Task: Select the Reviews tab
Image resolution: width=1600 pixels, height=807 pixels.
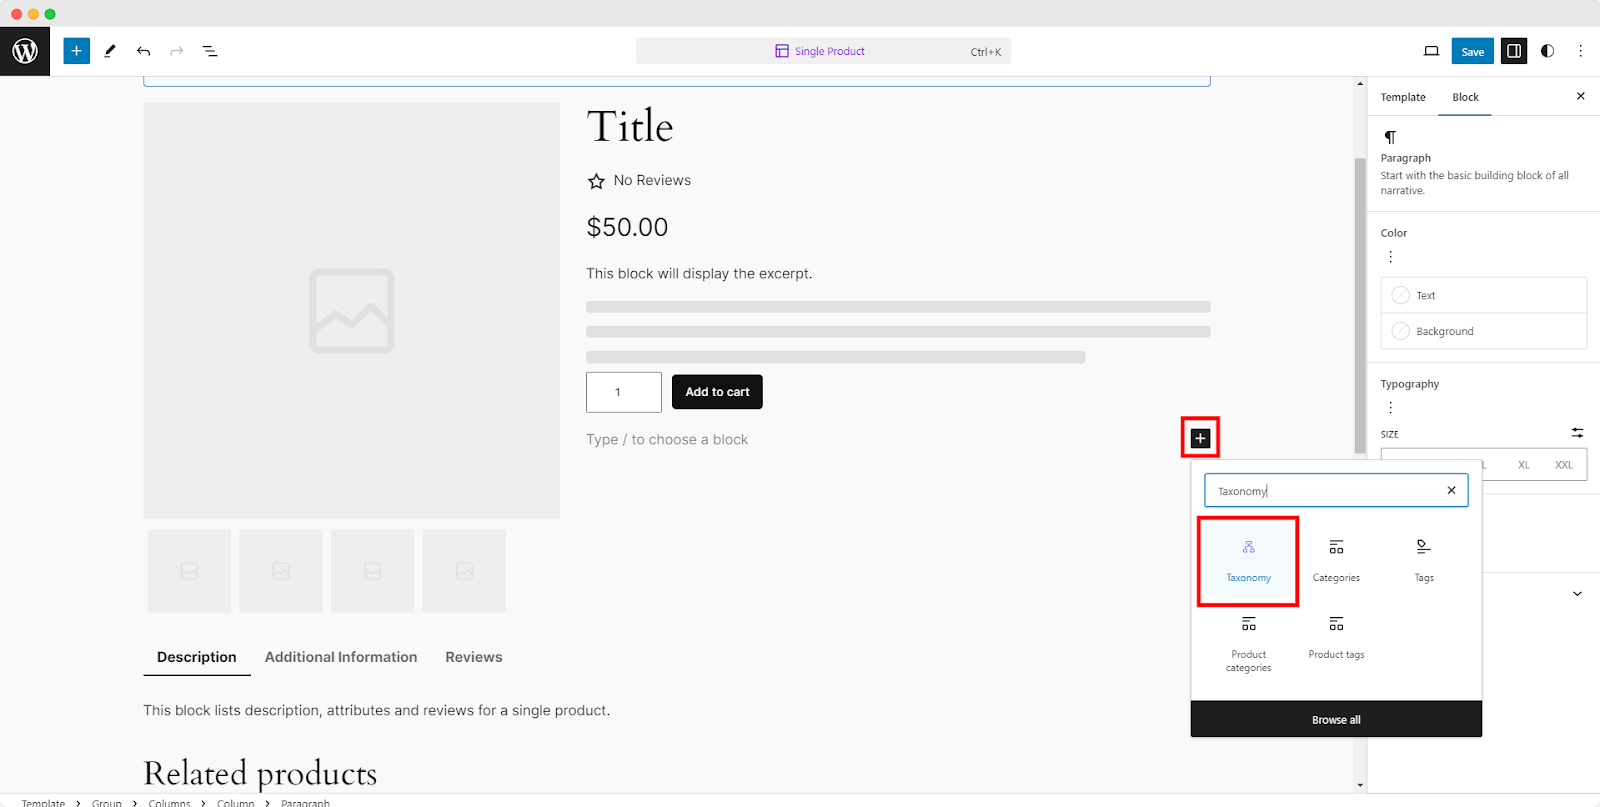Action: [474, 657]
